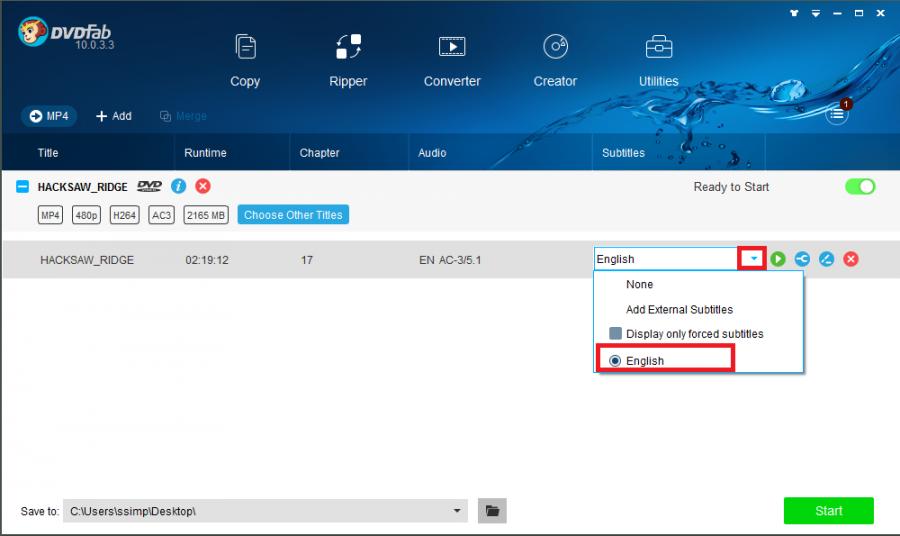900x536 pixels.
Task: Click the English subtitles selection field
Action: click(666, 259)
